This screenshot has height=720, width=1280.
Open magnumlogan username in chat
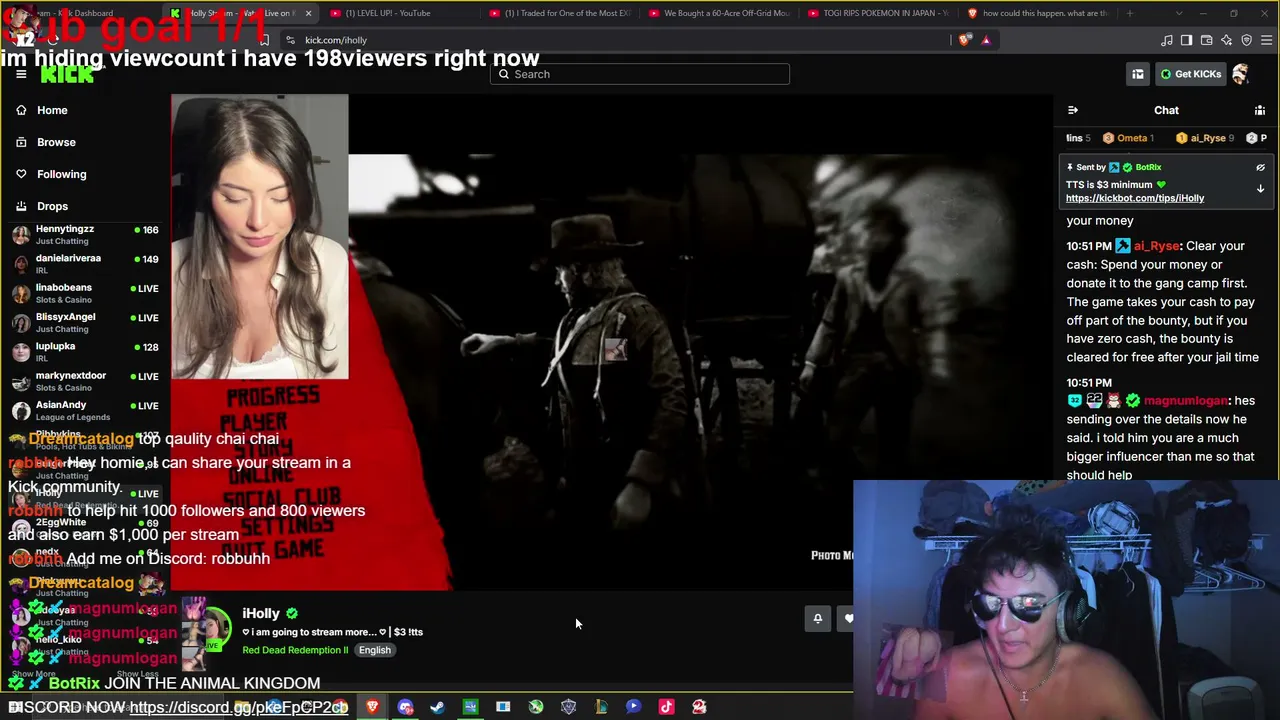coord(1187,401)
